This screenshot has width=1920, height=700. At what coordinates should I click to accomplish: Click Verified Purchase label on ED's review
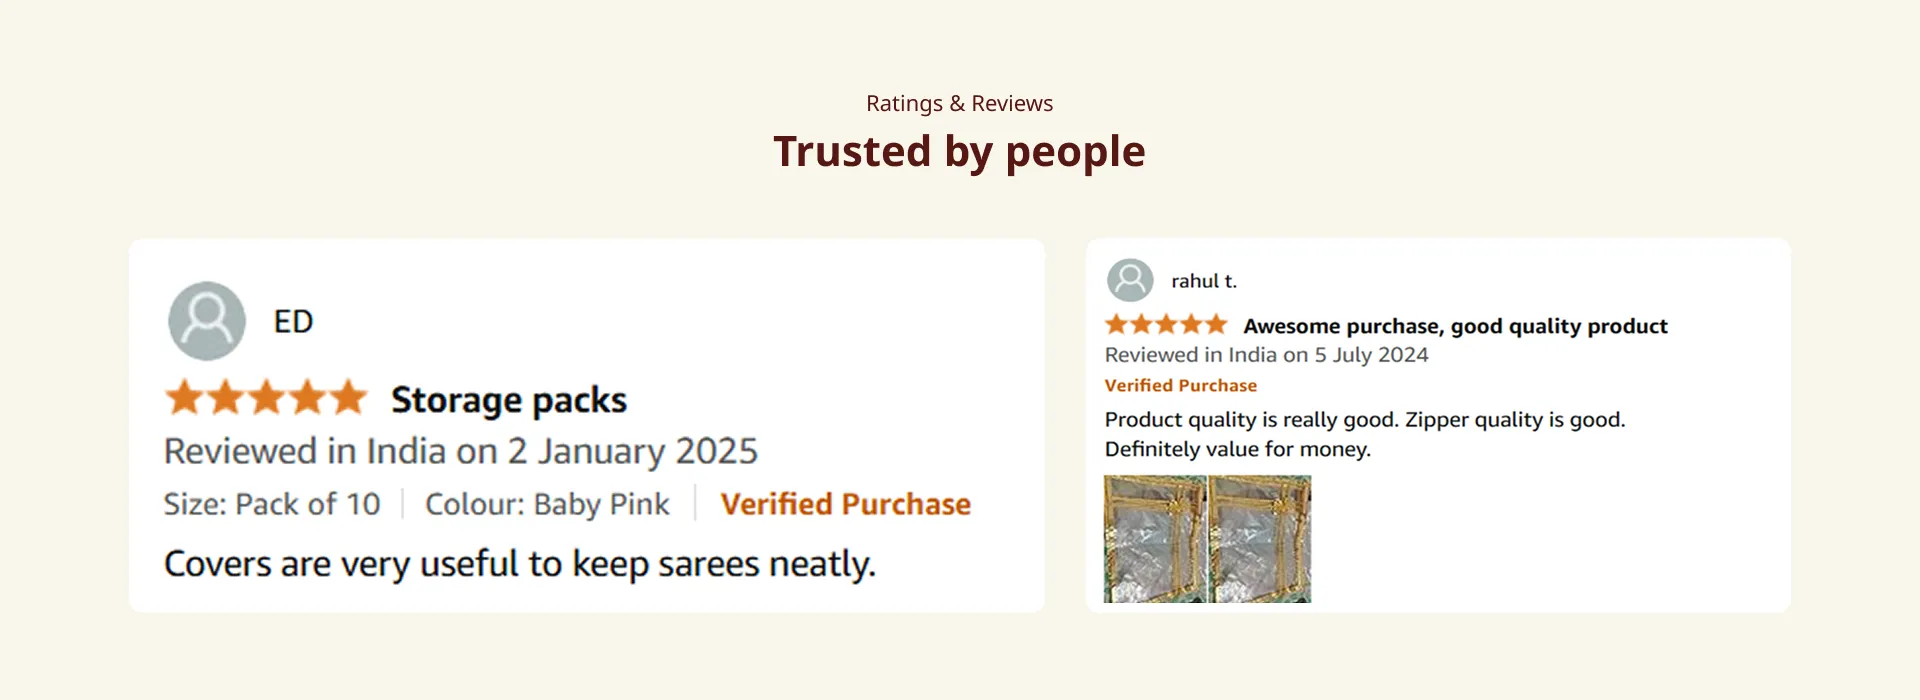click(x=845, y=504)
